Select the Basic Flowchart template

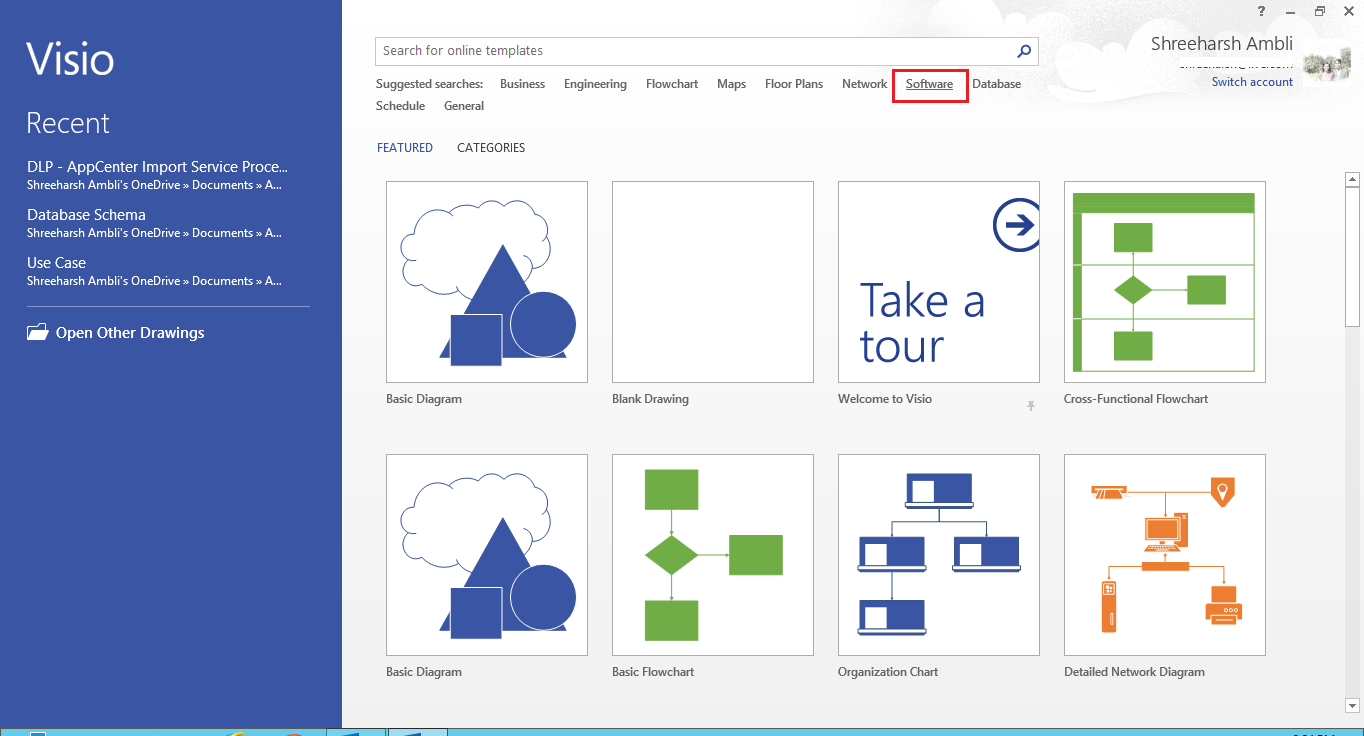coord(713,555)
